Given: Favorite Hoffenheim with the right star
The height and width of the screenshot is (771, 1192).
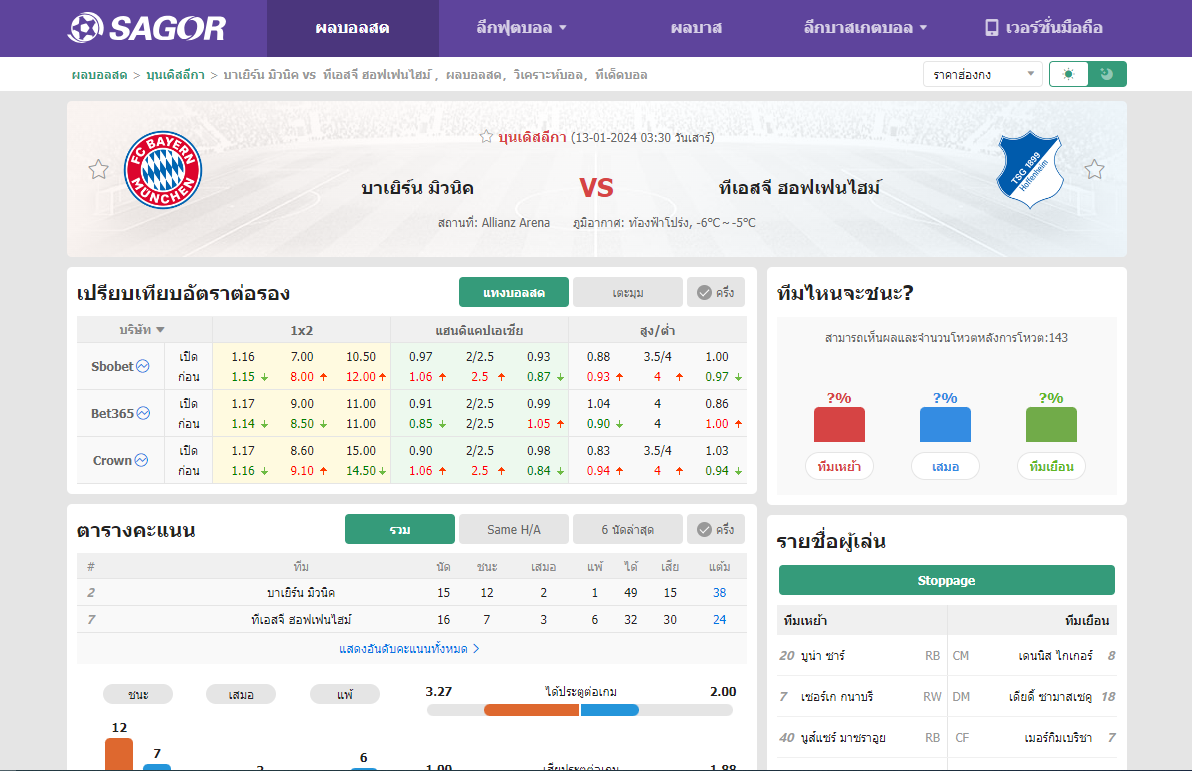Looking at the screenshot, I should [1094, 170].
